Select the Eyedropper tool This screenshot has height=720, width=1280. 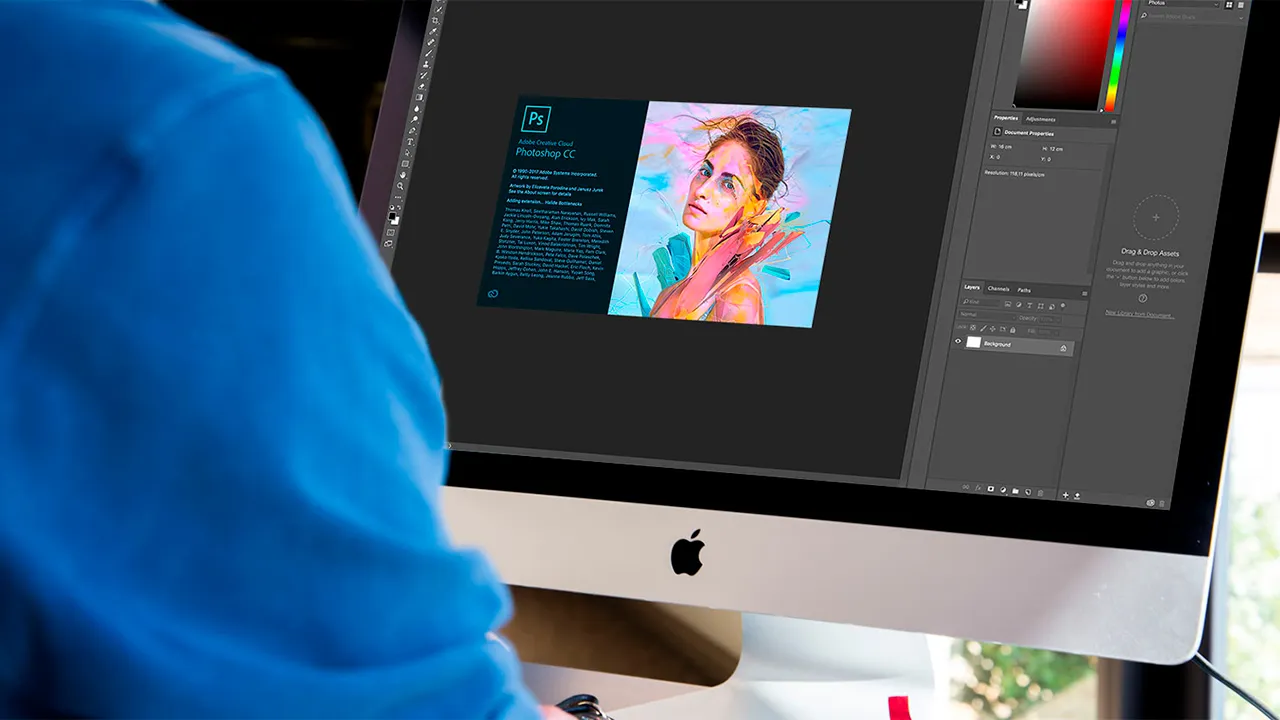433,31
